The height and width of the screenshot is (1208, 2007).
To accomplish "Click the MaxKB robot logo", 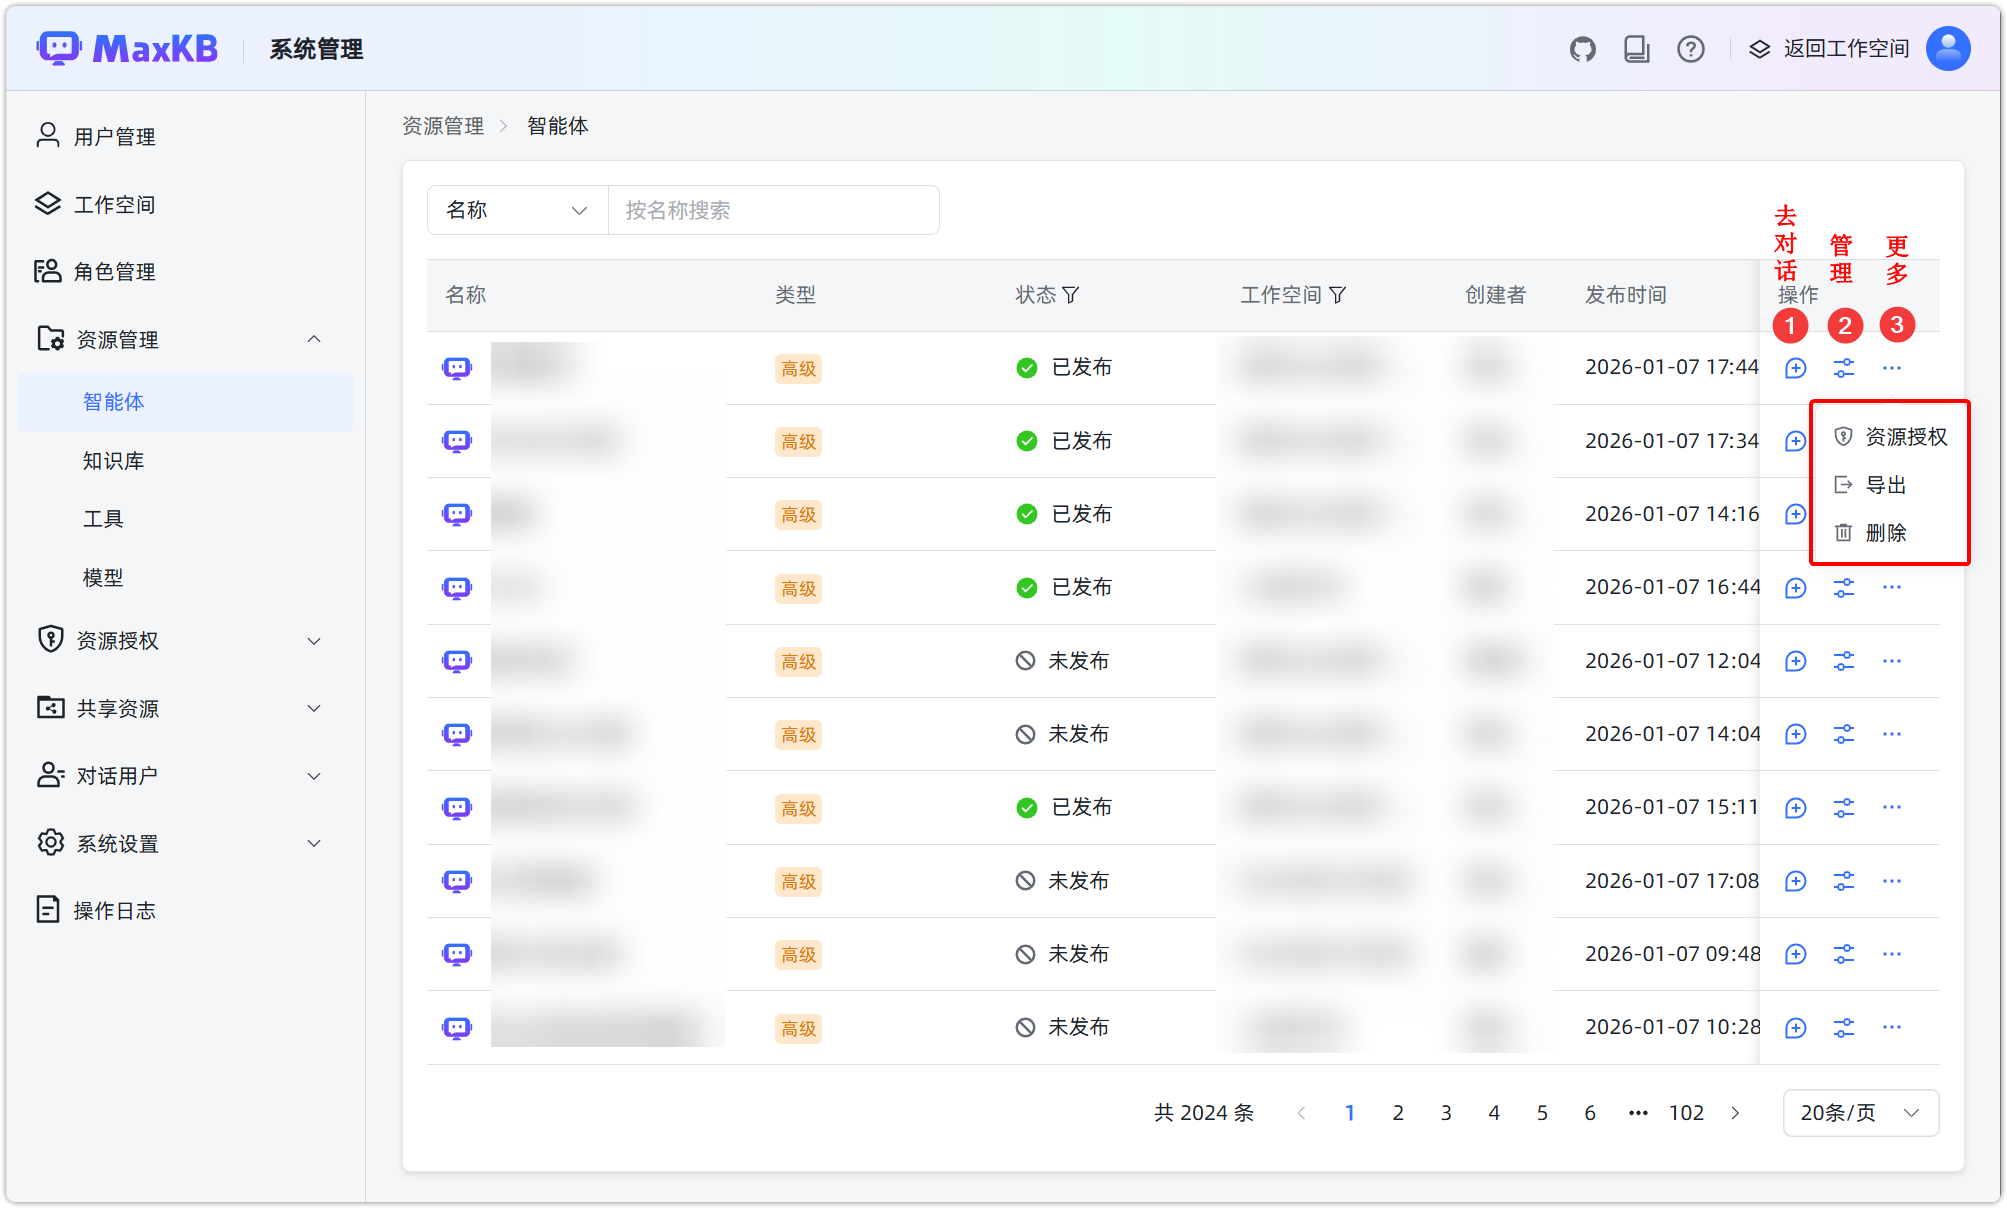I will [58, 48].
